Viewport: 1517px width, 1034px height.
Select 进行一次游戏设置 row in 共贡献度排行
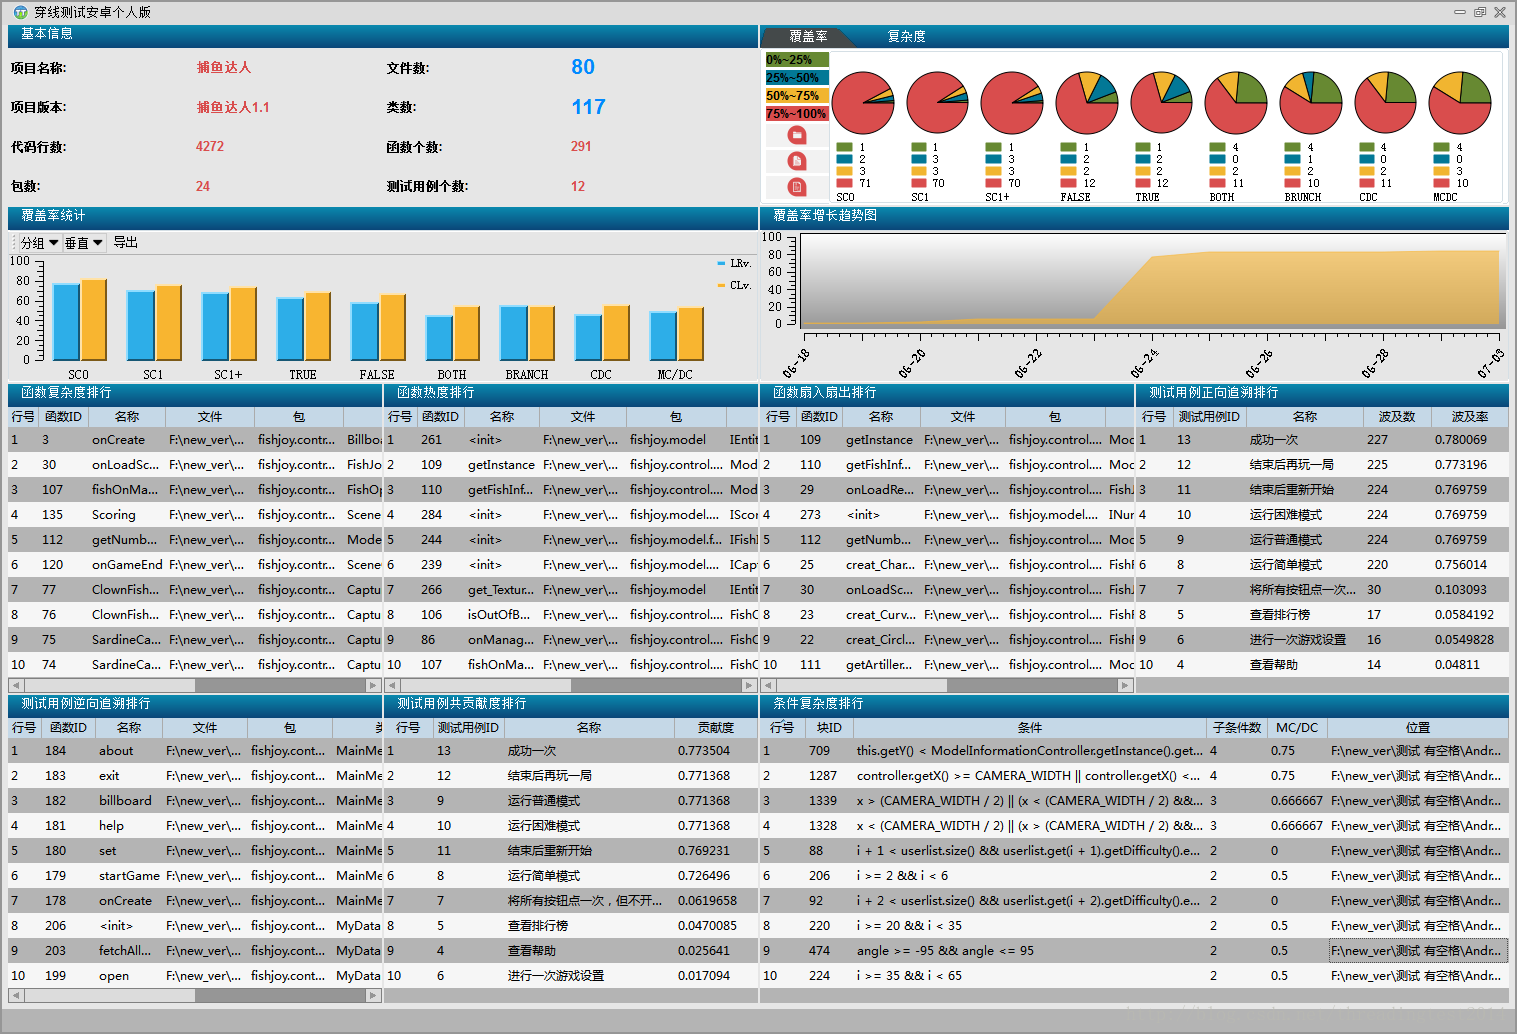click(x=571, y=976)
